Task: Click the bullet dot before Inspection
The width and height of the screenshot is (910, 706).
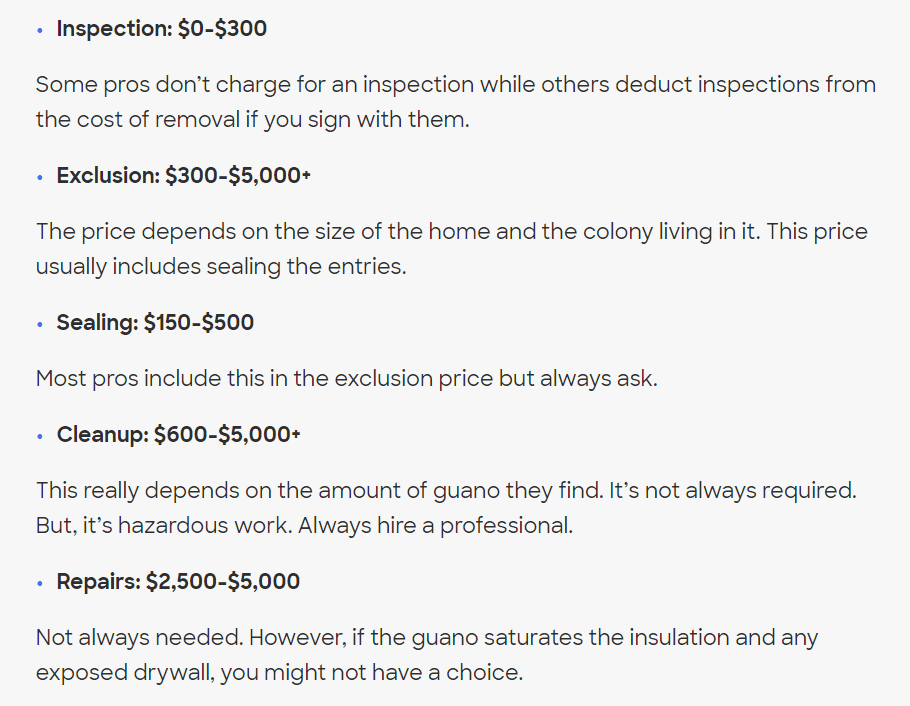Action: (x=40, y=30)
